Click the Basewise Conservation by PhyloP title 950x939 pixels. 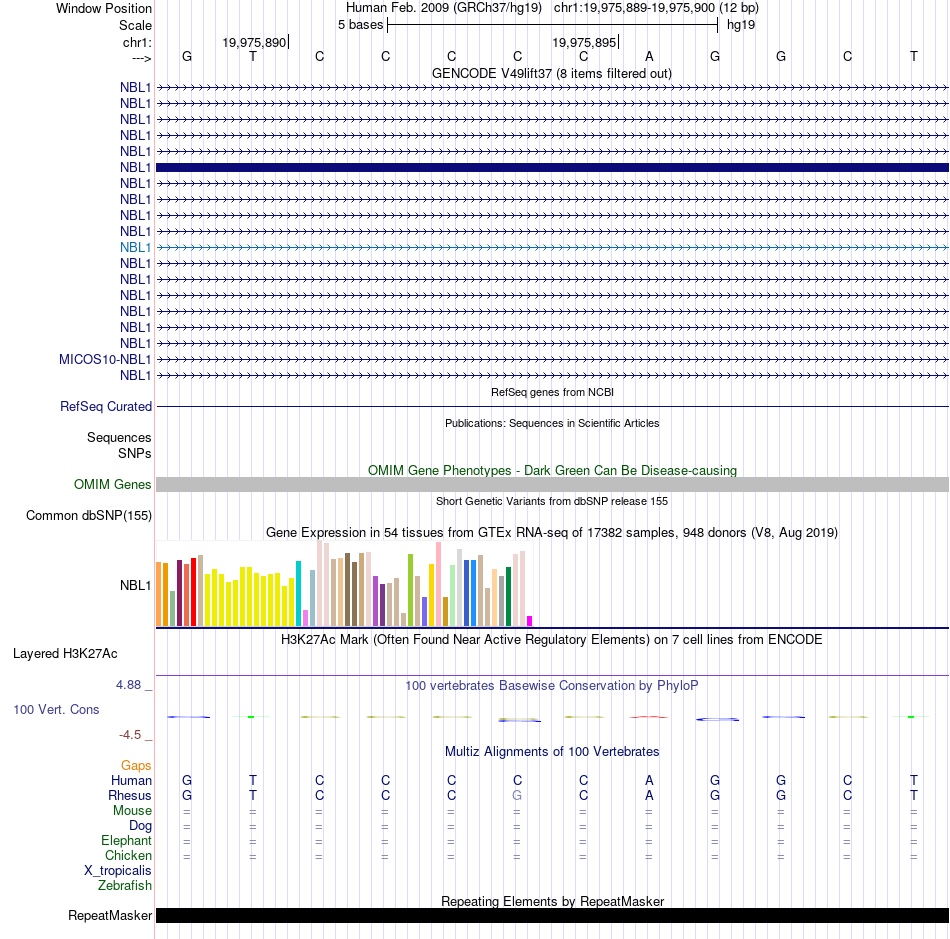point(551,686)
